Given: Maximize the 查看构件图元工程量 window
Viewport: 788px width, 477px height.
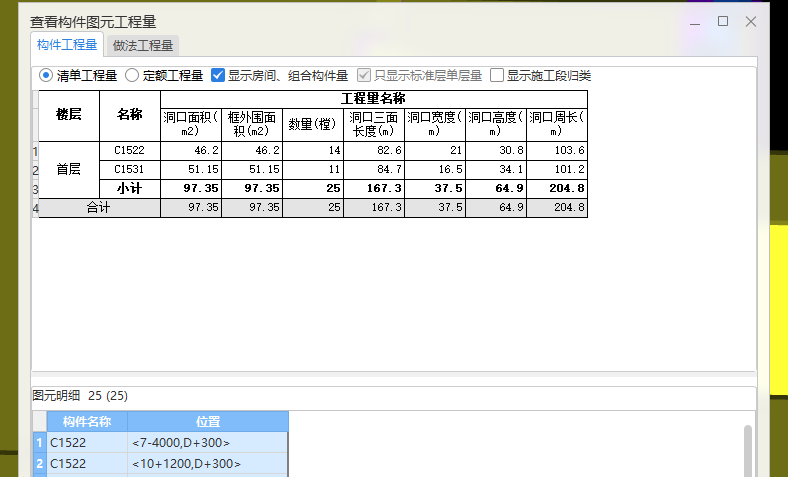Looking at the screenshot, I should tap(723, 21).
